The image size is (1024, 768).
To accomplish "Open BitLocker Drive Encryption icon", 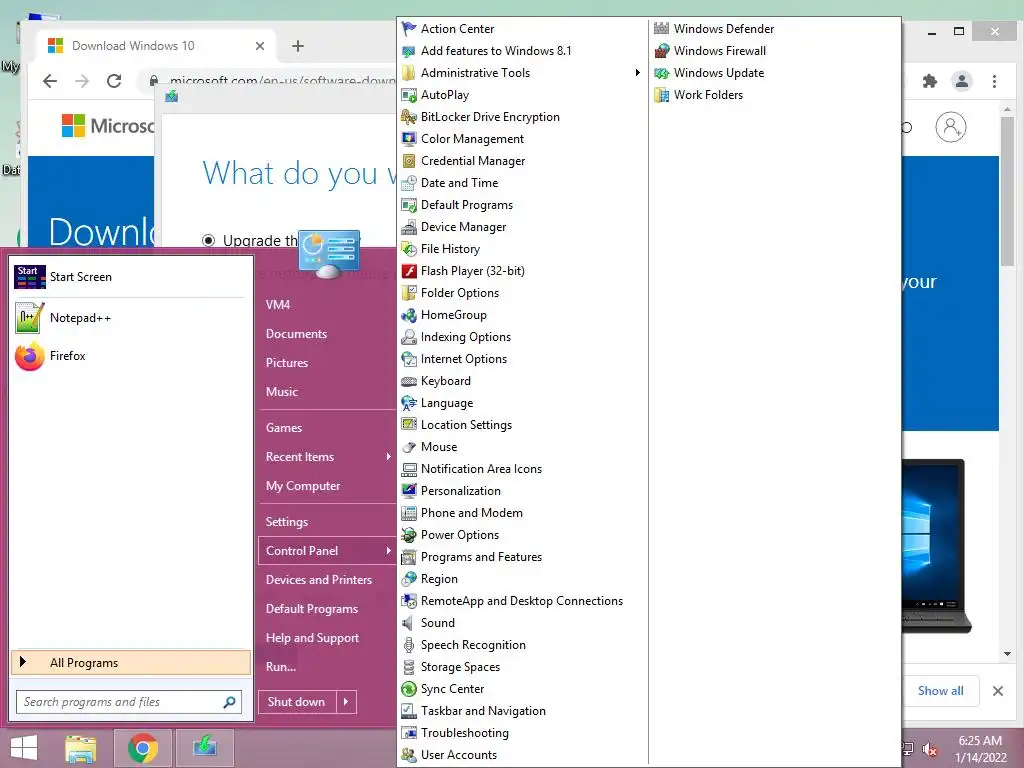I will (409, 117).
